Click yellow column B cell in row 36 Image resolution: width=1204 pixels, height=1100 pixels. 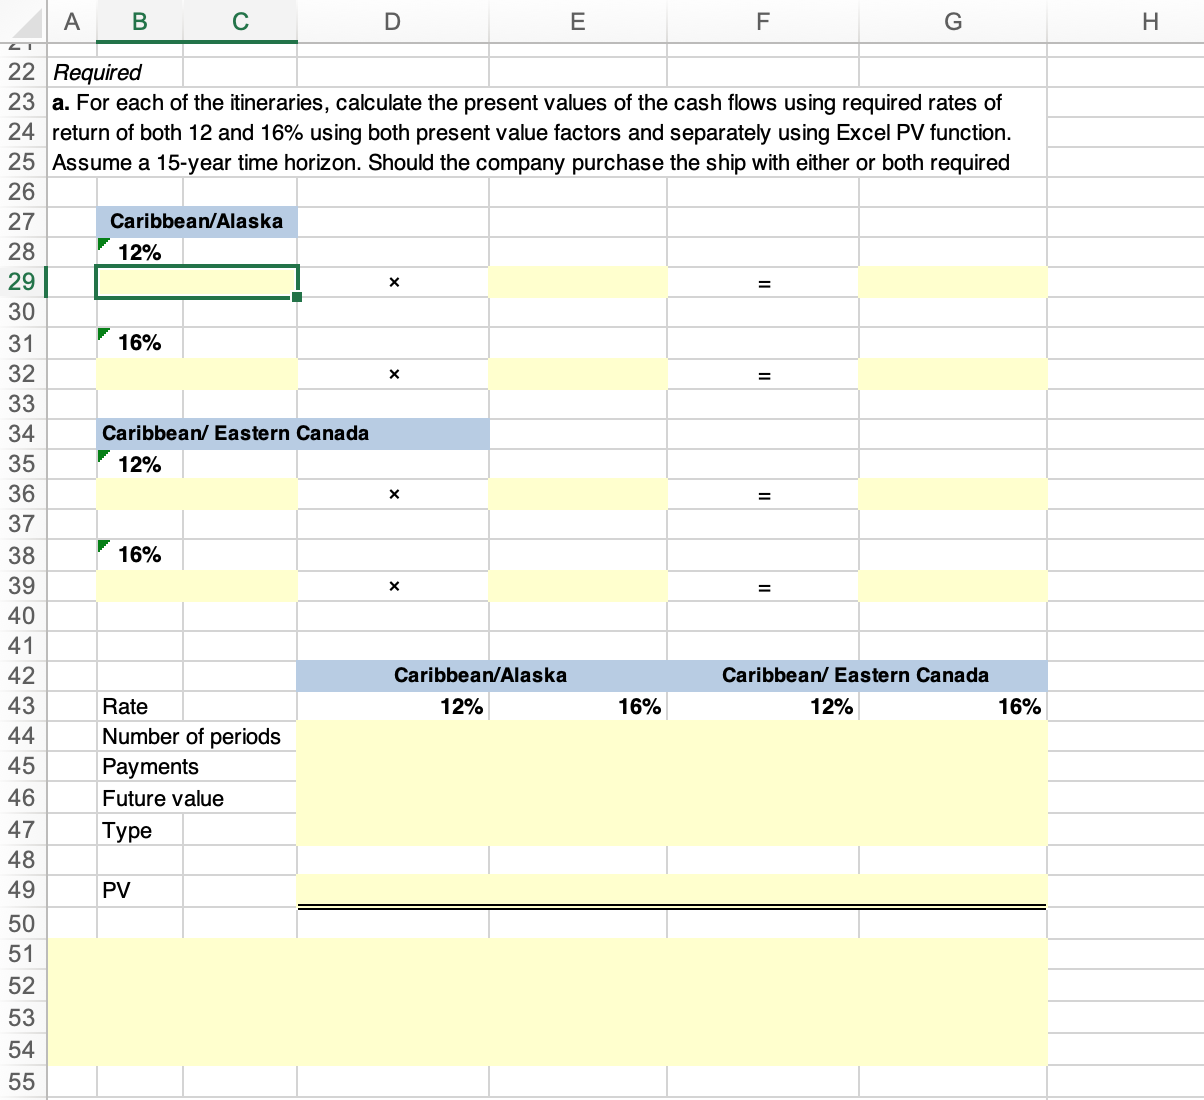pos(197,494)
